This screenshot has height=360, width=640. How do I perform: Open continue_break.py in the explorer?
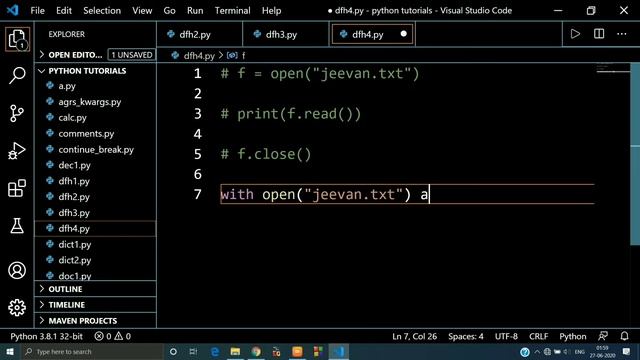pyautogui.click(x=96, y=149)
